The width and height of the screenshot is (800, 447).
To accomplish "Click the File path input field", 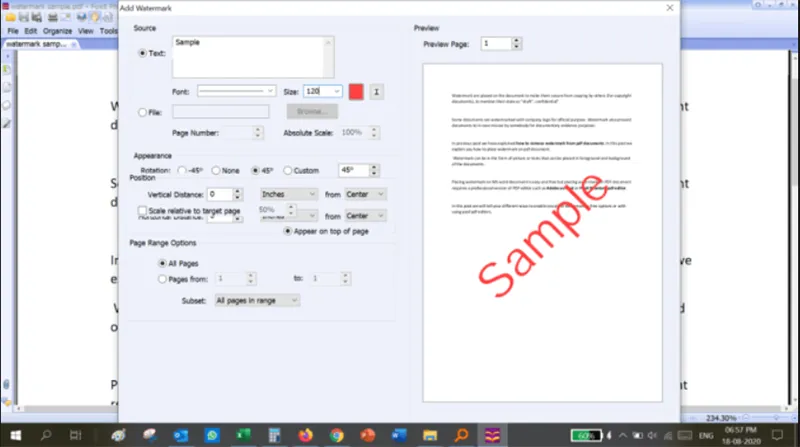I will pos(220,111).
